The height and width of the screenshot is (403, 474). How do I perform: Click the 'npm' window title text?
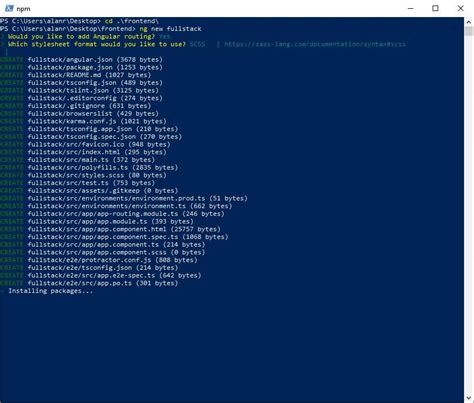pos(23,9)
